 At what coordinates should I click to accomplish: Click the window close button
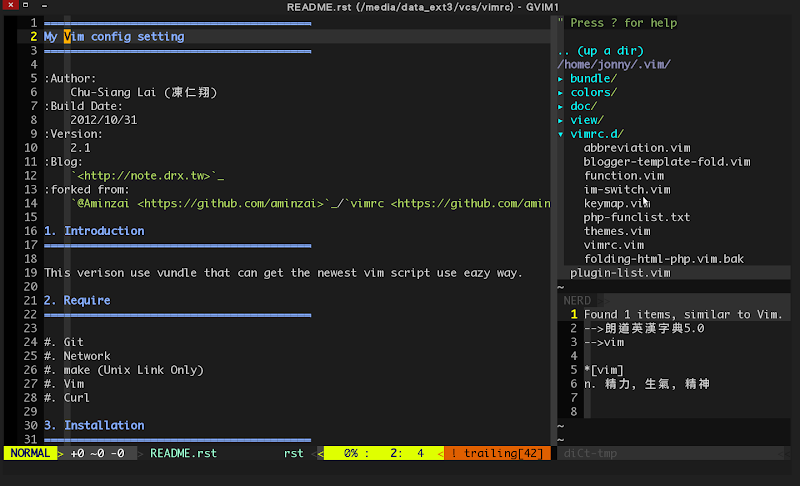(x=10, y=5)
